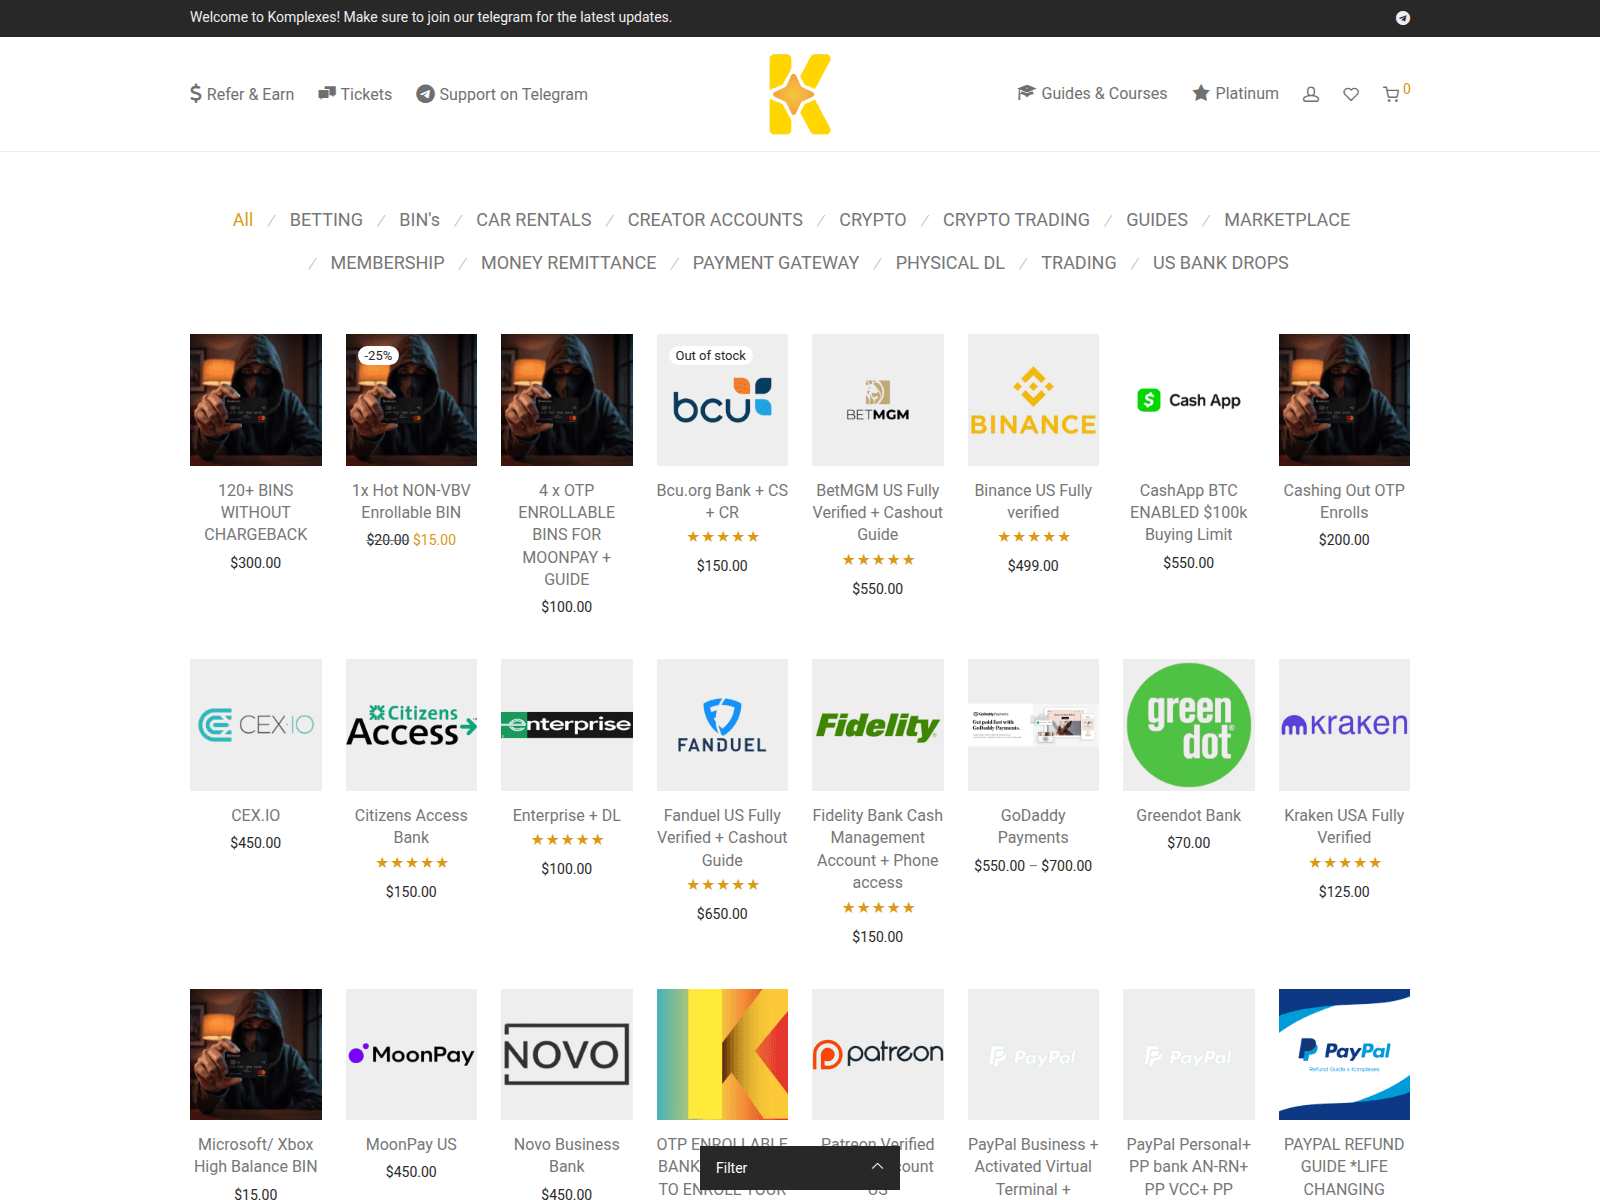Open the Patreon logo product image
This screenshot has width=1600, height=1200.
878,1054
